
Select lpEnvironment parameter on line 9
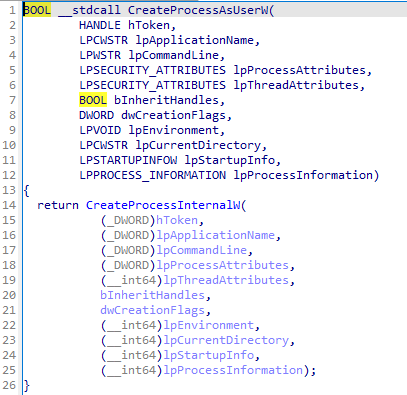point(173,130)
